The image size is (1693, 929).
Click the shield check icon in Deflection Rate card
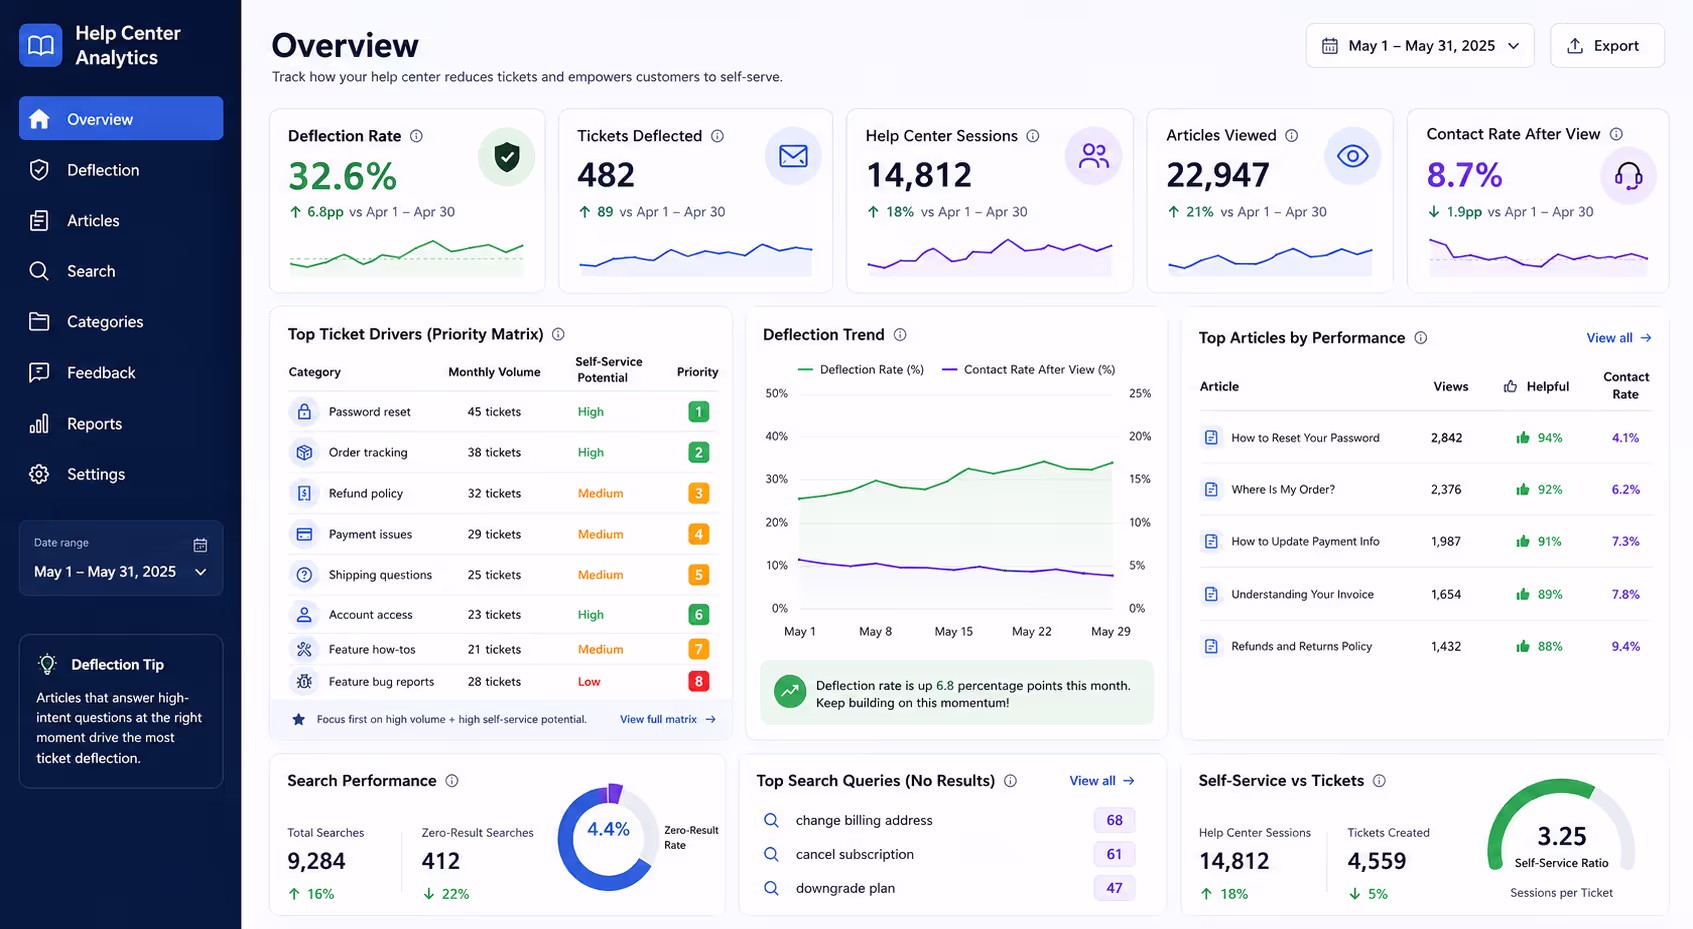[x=507, y=157]
